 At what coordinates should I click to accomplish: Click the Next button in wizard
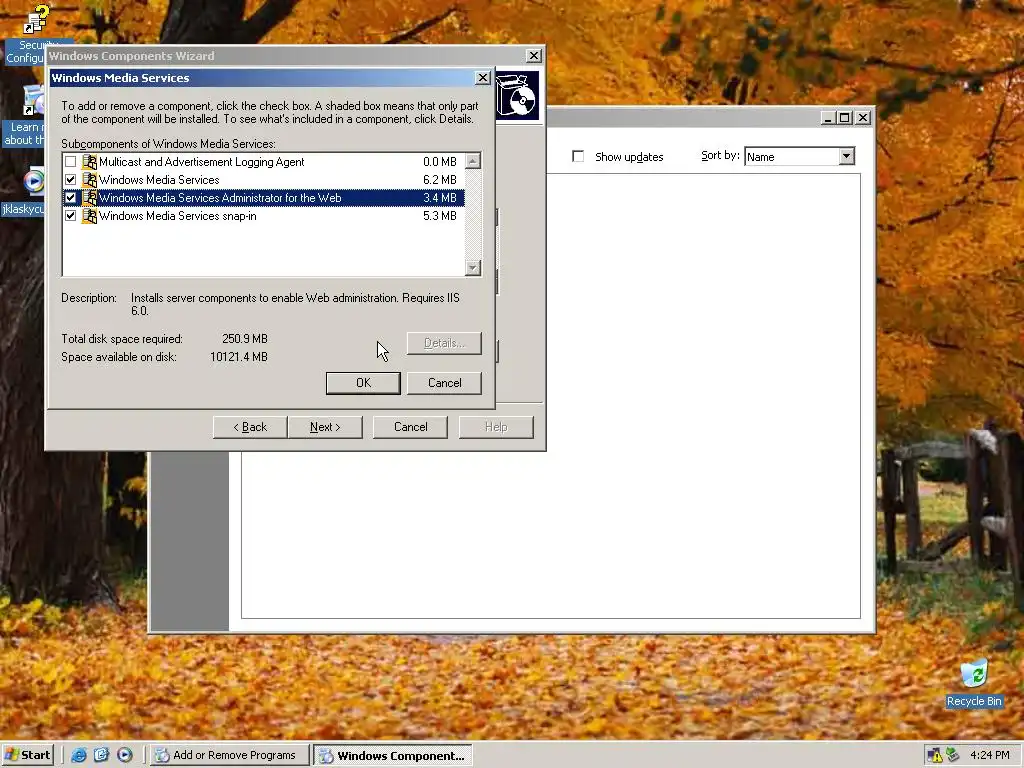[325, 427]
